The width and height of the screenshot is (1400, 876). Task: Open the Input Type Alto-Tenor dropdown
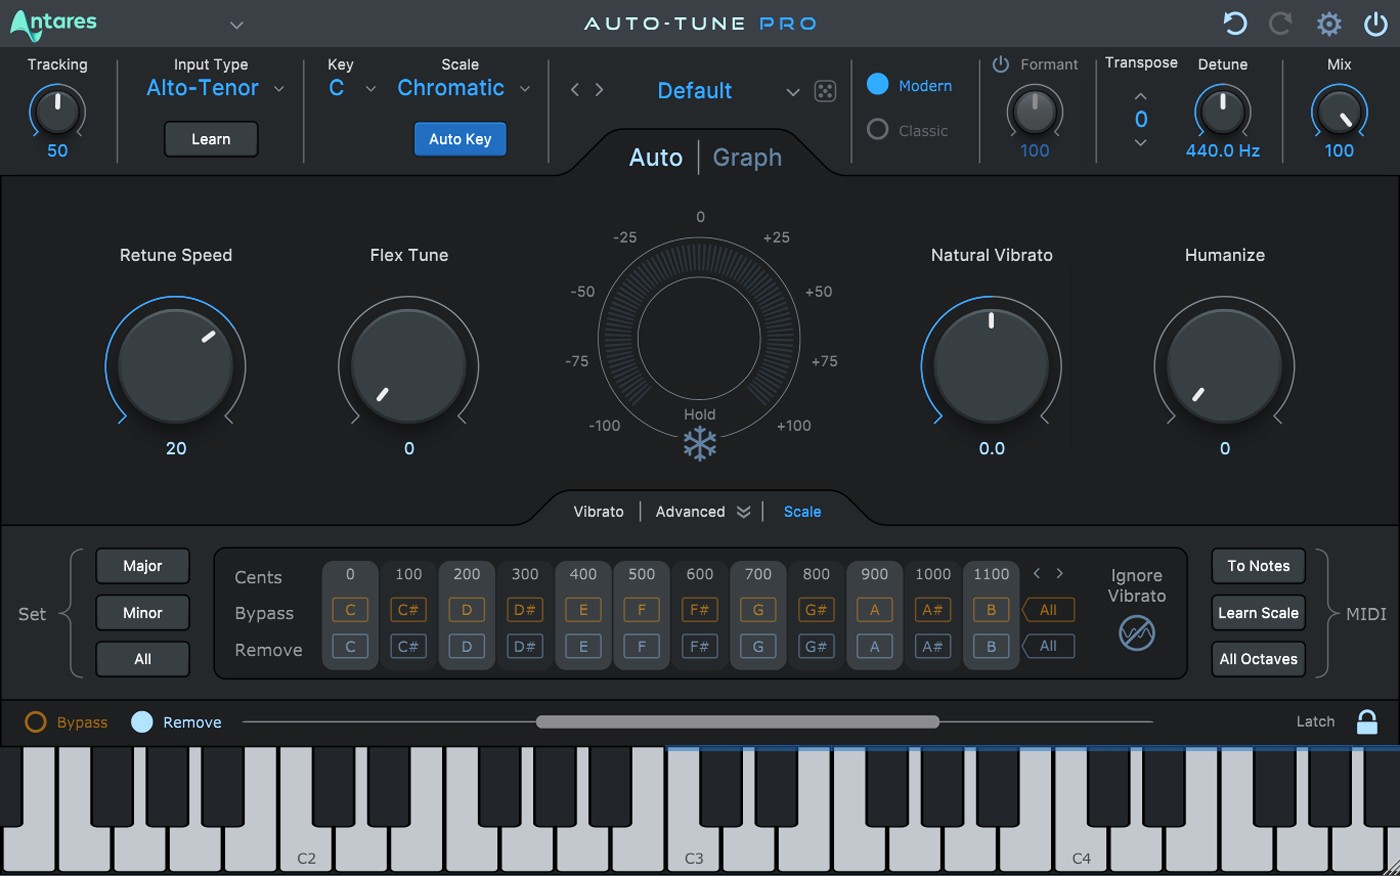tap(214, 88)
